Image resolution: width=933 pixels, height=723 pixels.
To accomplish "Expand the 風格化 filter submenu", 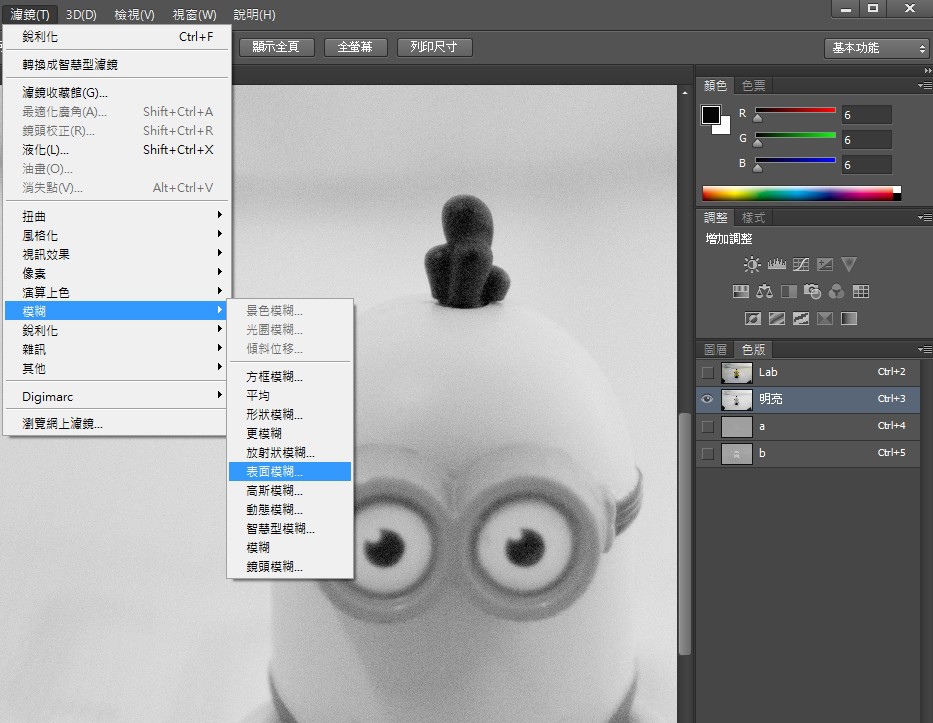I will pos(117,235).
